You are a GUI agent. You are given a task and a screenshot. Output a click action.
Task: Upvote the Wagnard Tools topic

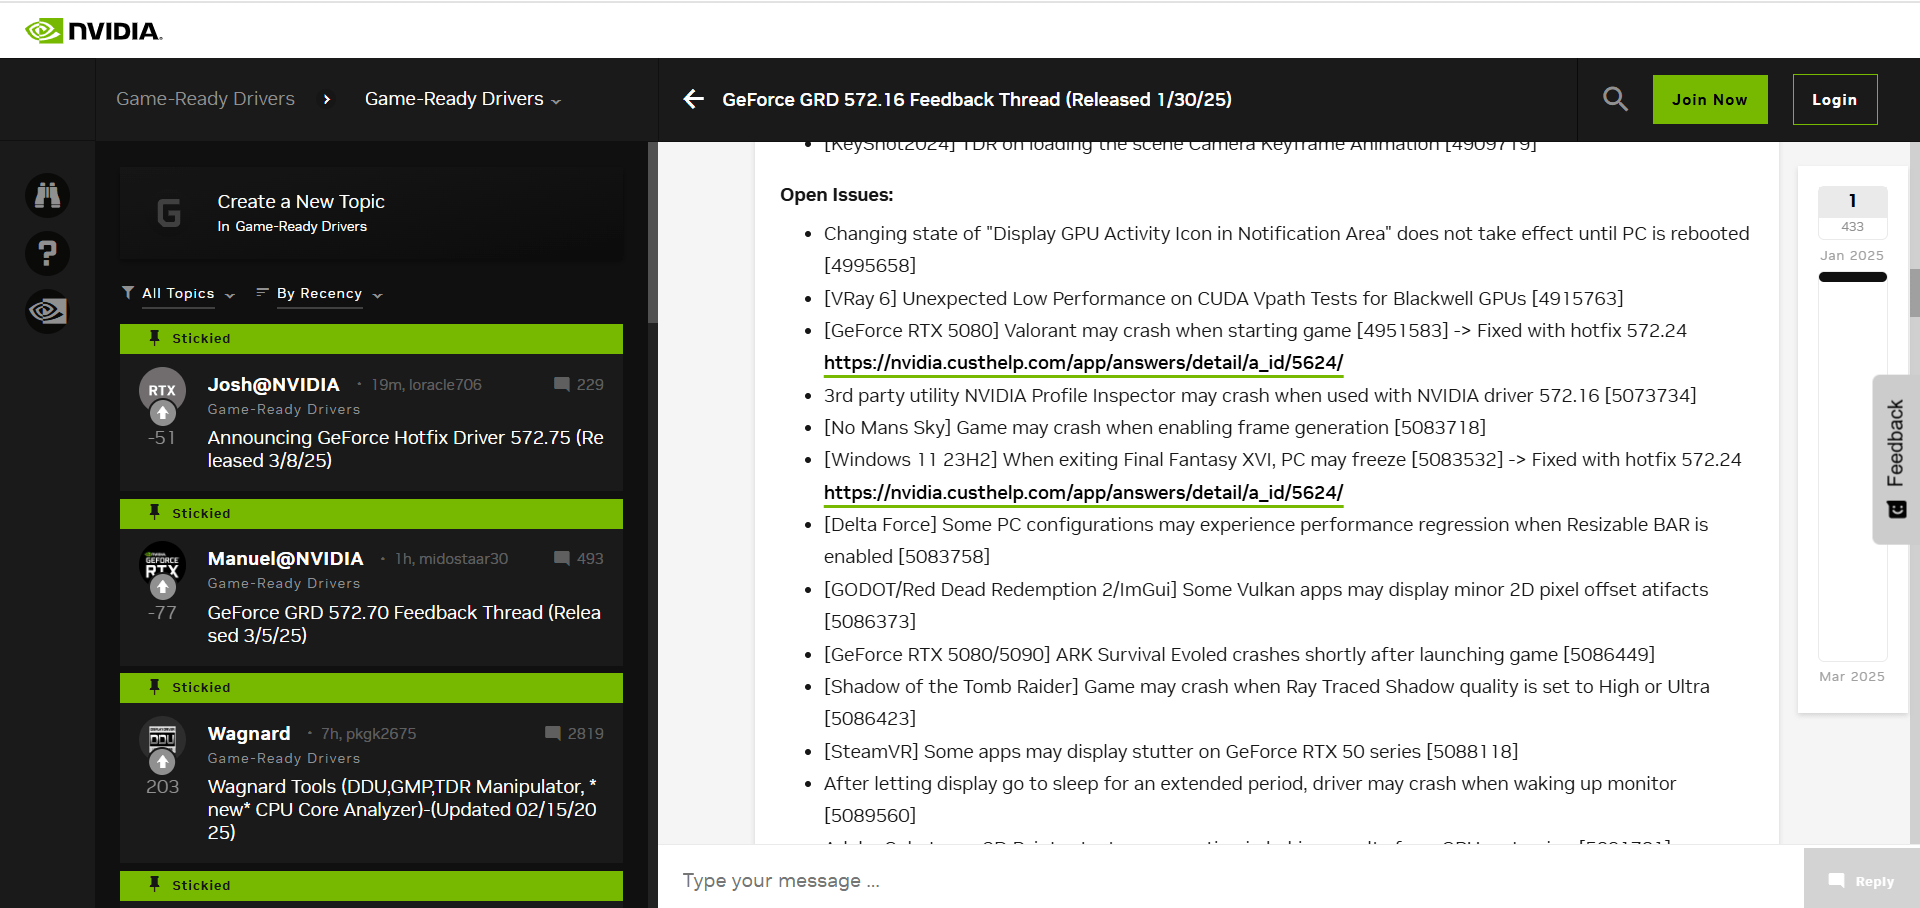(x=162, y=762)
